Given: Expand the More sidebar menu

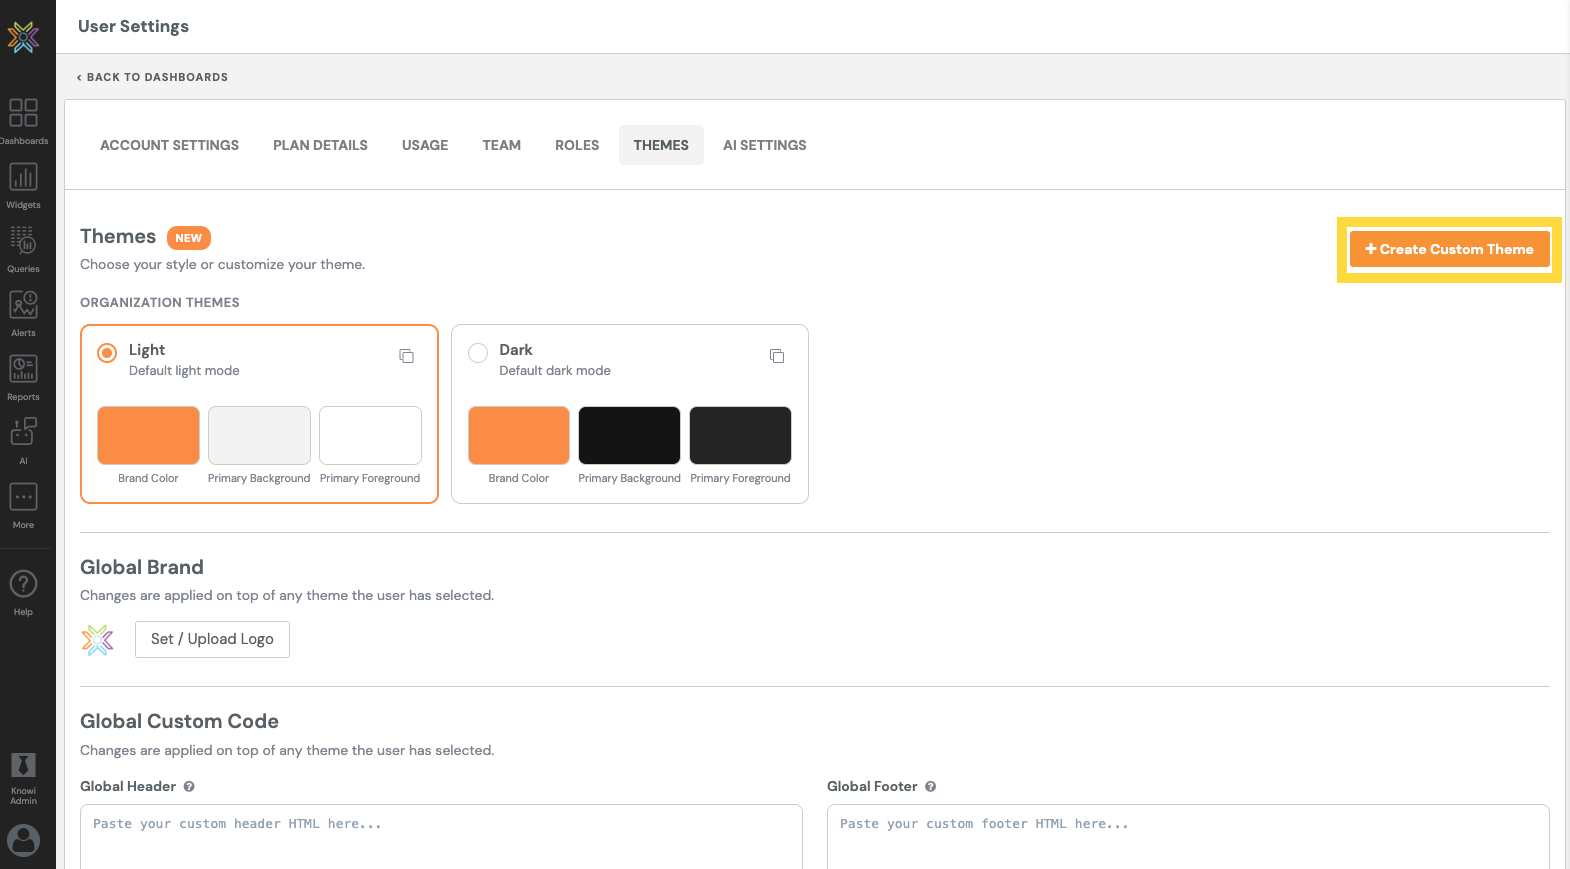Looking at the screenshot, I should [x=23, y=498].
